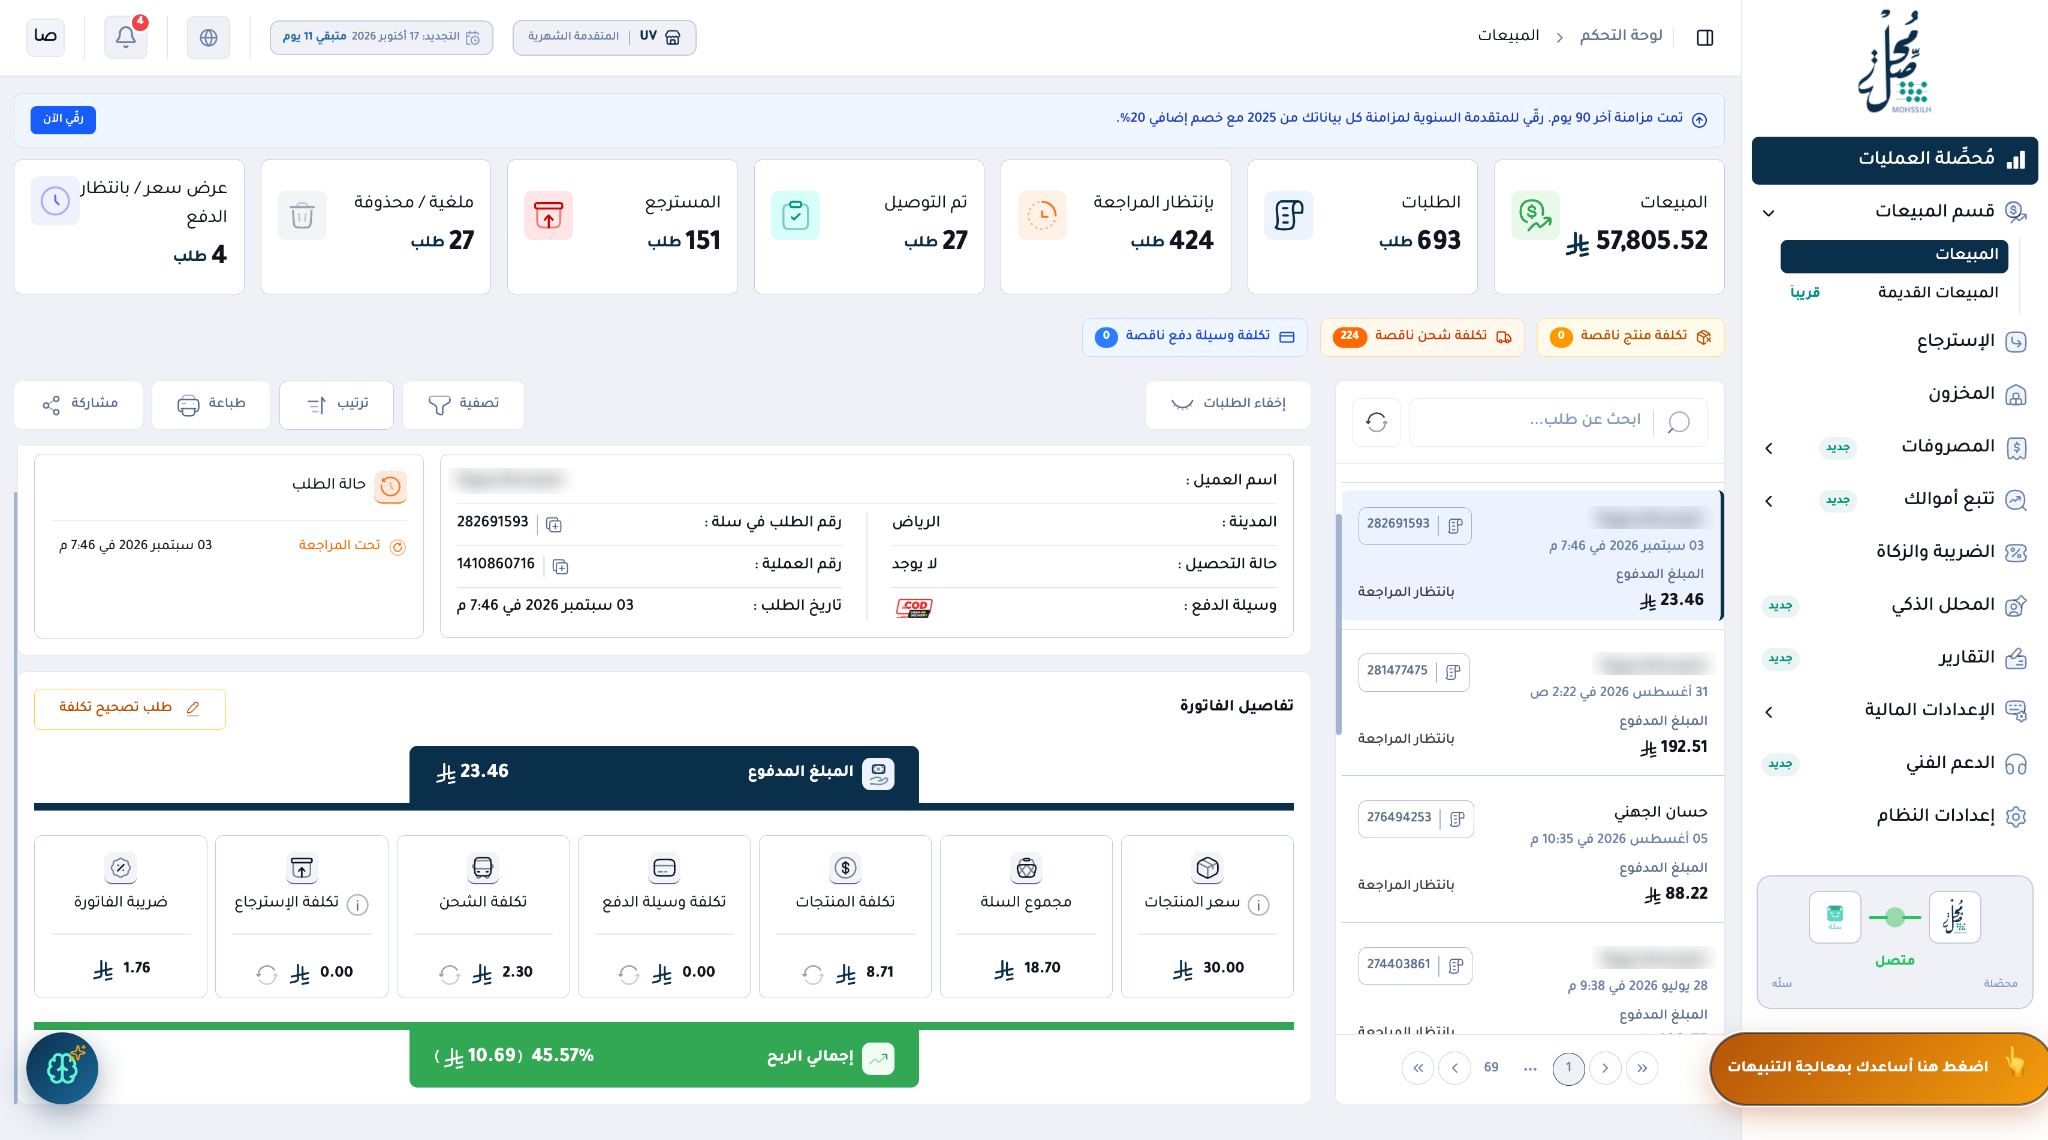Open the UV store plan selector
This screenshot has width=2048, height=1140.
[604, 37]
